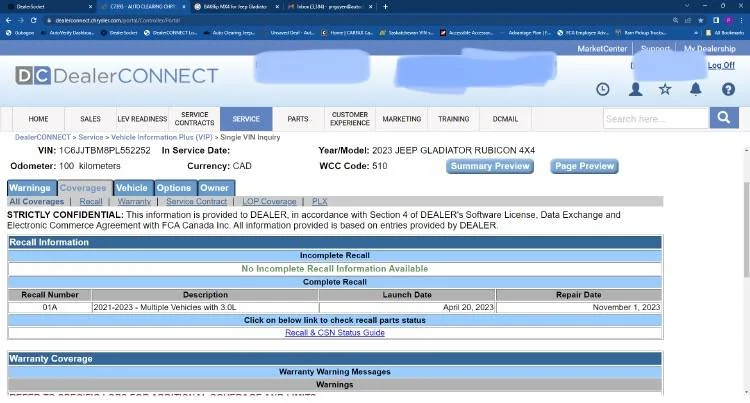The image size is (750, 403).
Task: Open the DCMAIL menu
Action: point(505,119)
